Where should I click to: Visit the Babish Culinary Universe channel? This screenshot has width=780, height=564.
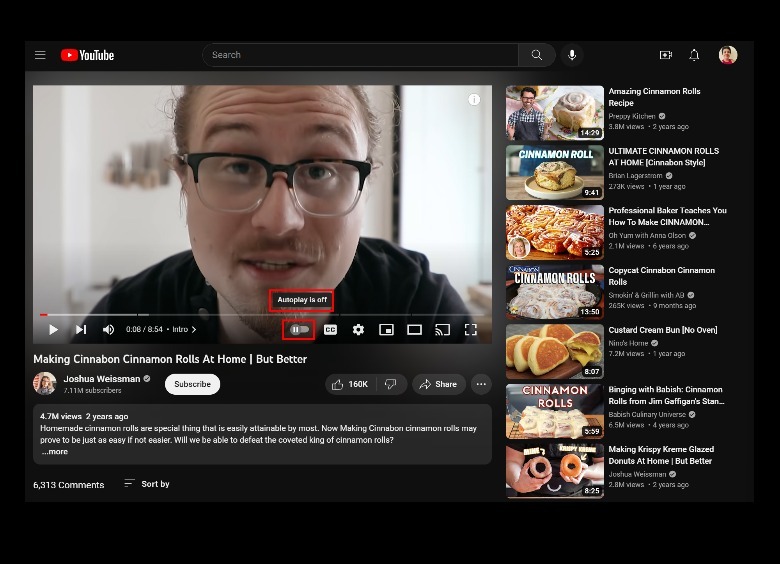[647, 414]
